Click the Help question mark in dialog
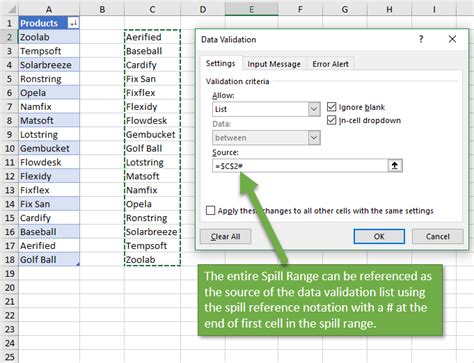The image size is (474, 363). tap(421, 39)
